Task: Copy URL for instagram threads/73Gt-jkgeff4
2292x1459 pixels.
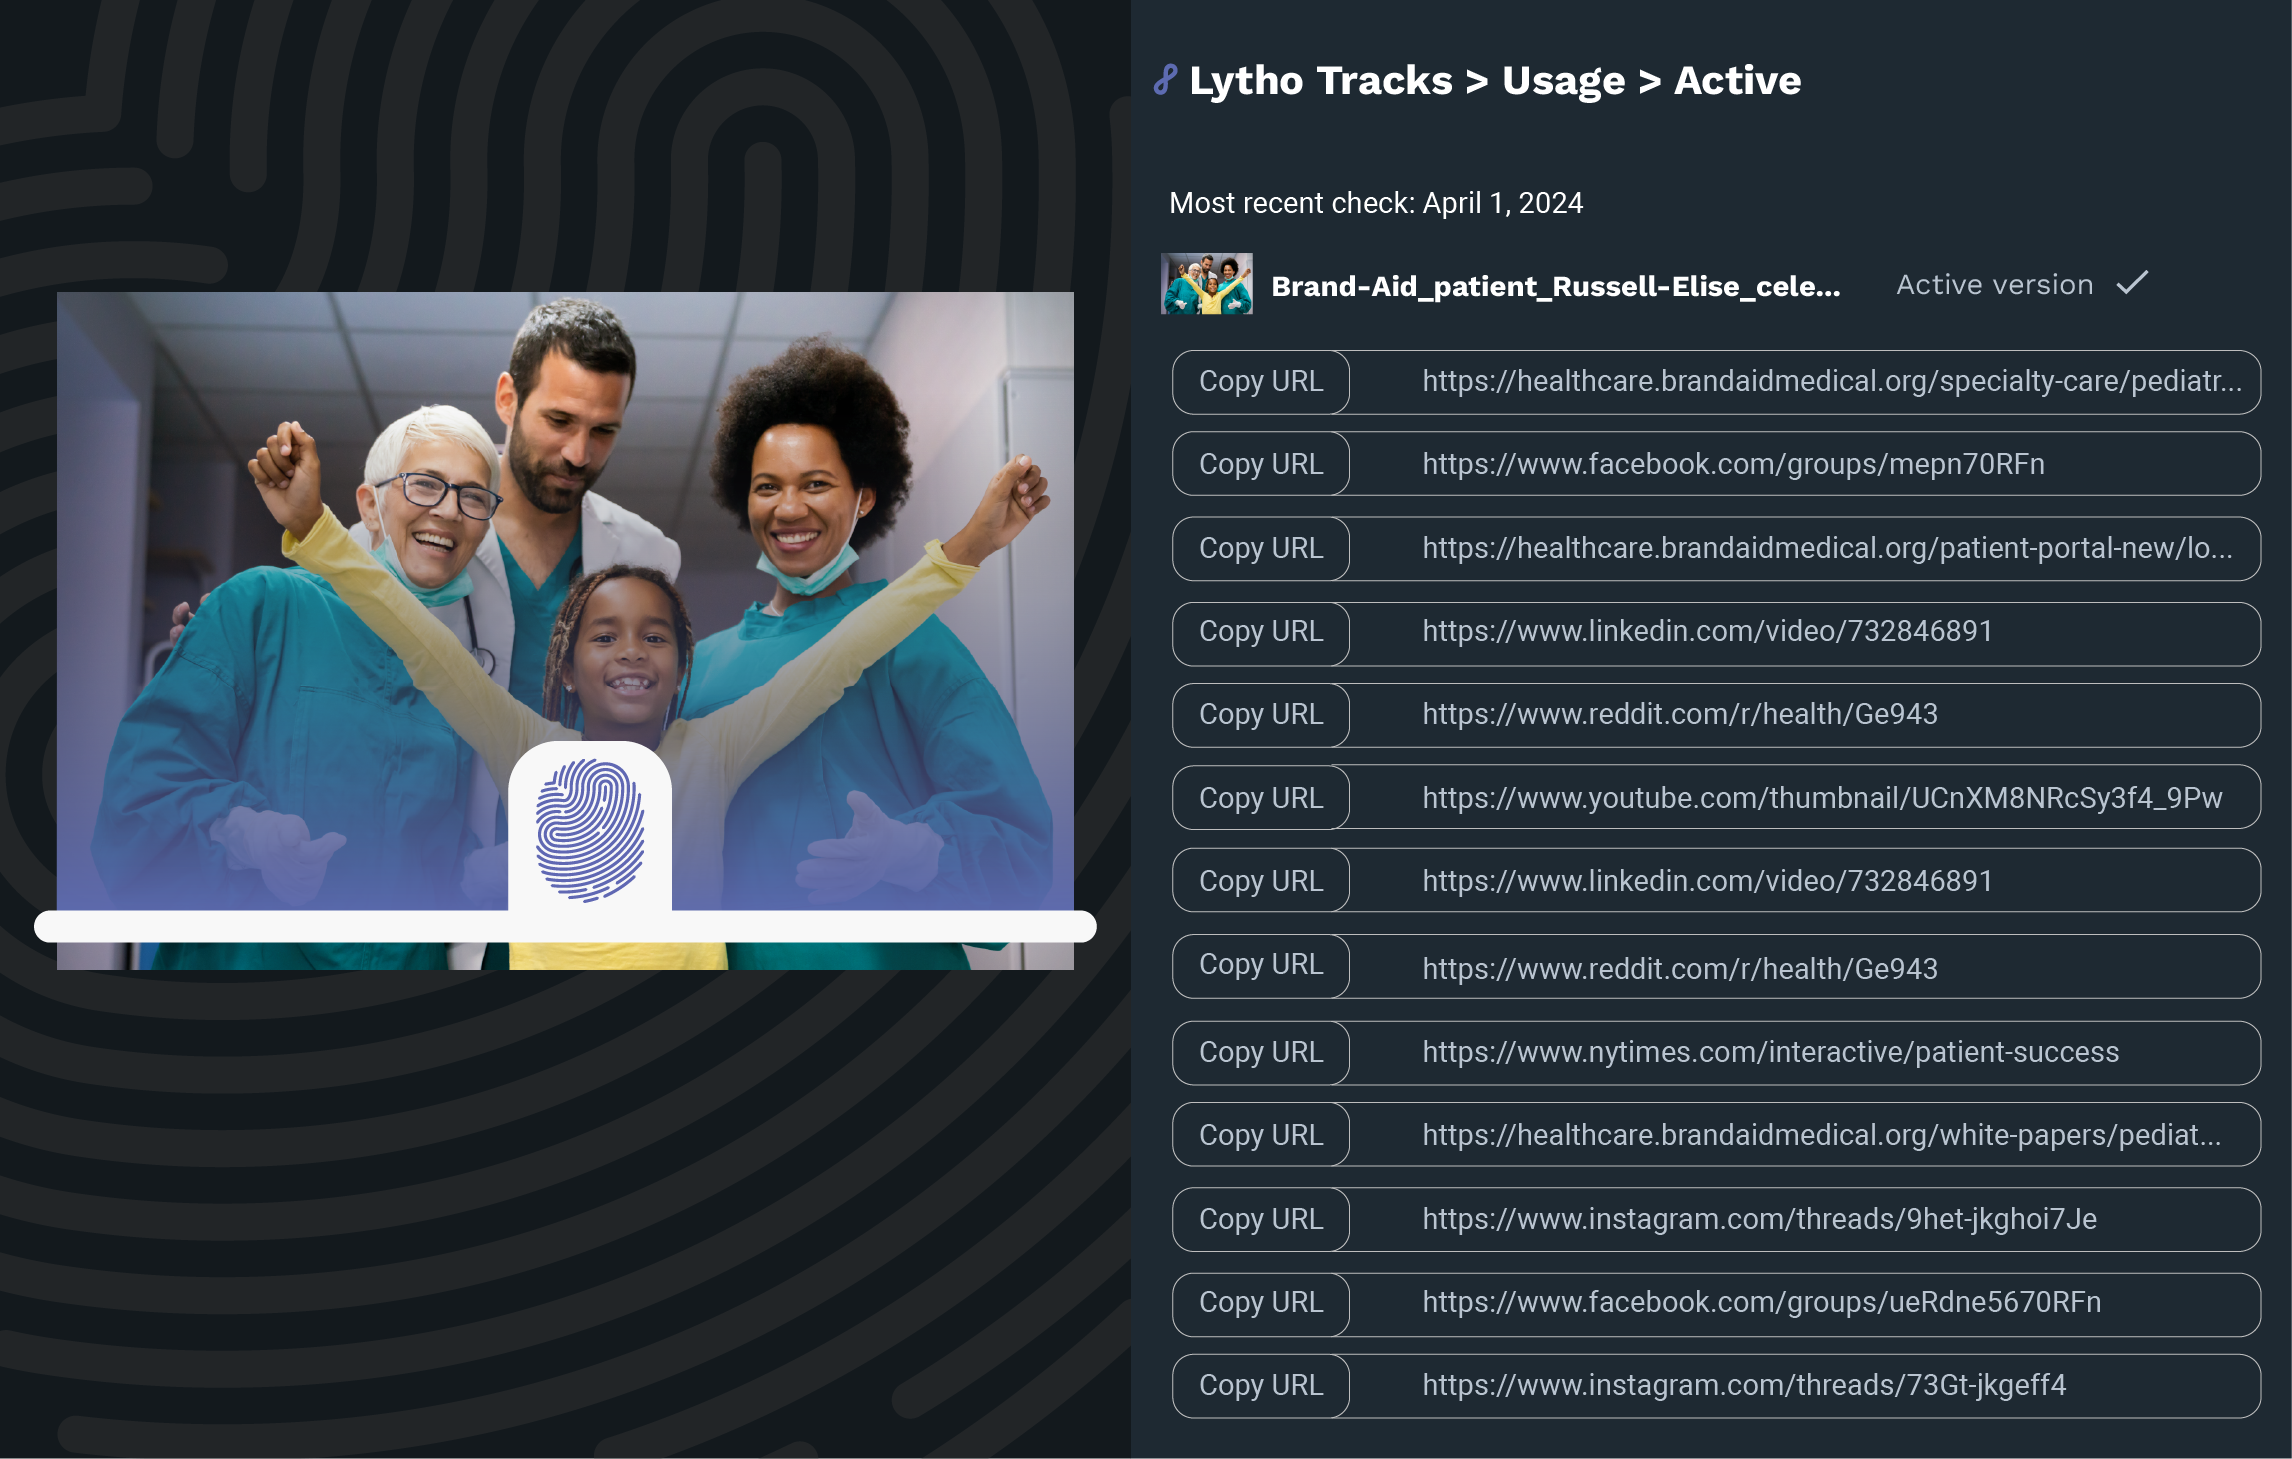Action: [1261, 1385]
